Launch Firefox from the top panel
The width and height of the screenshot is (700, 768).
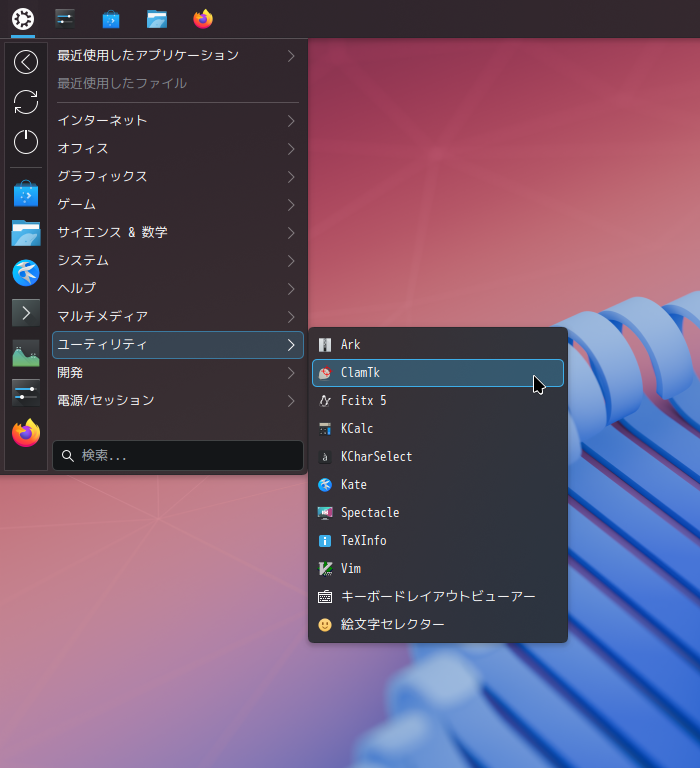203,19
